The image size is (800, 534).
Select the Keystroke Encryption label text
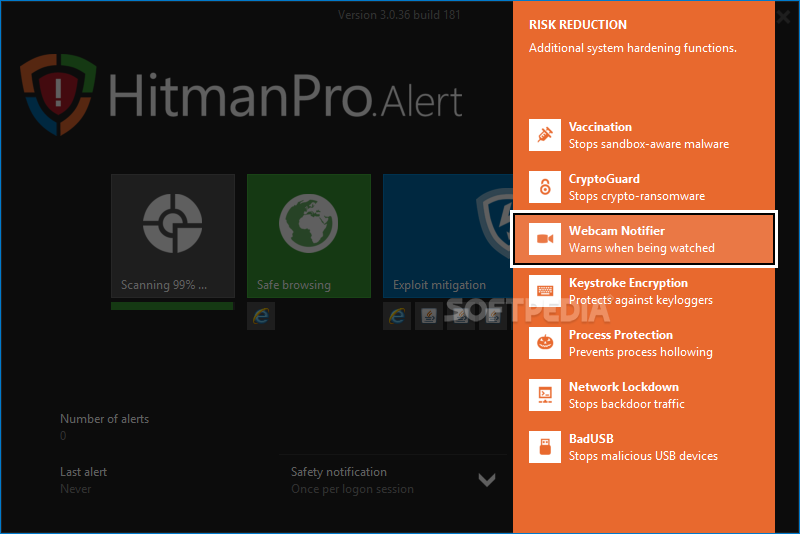[x=628, y=283]
